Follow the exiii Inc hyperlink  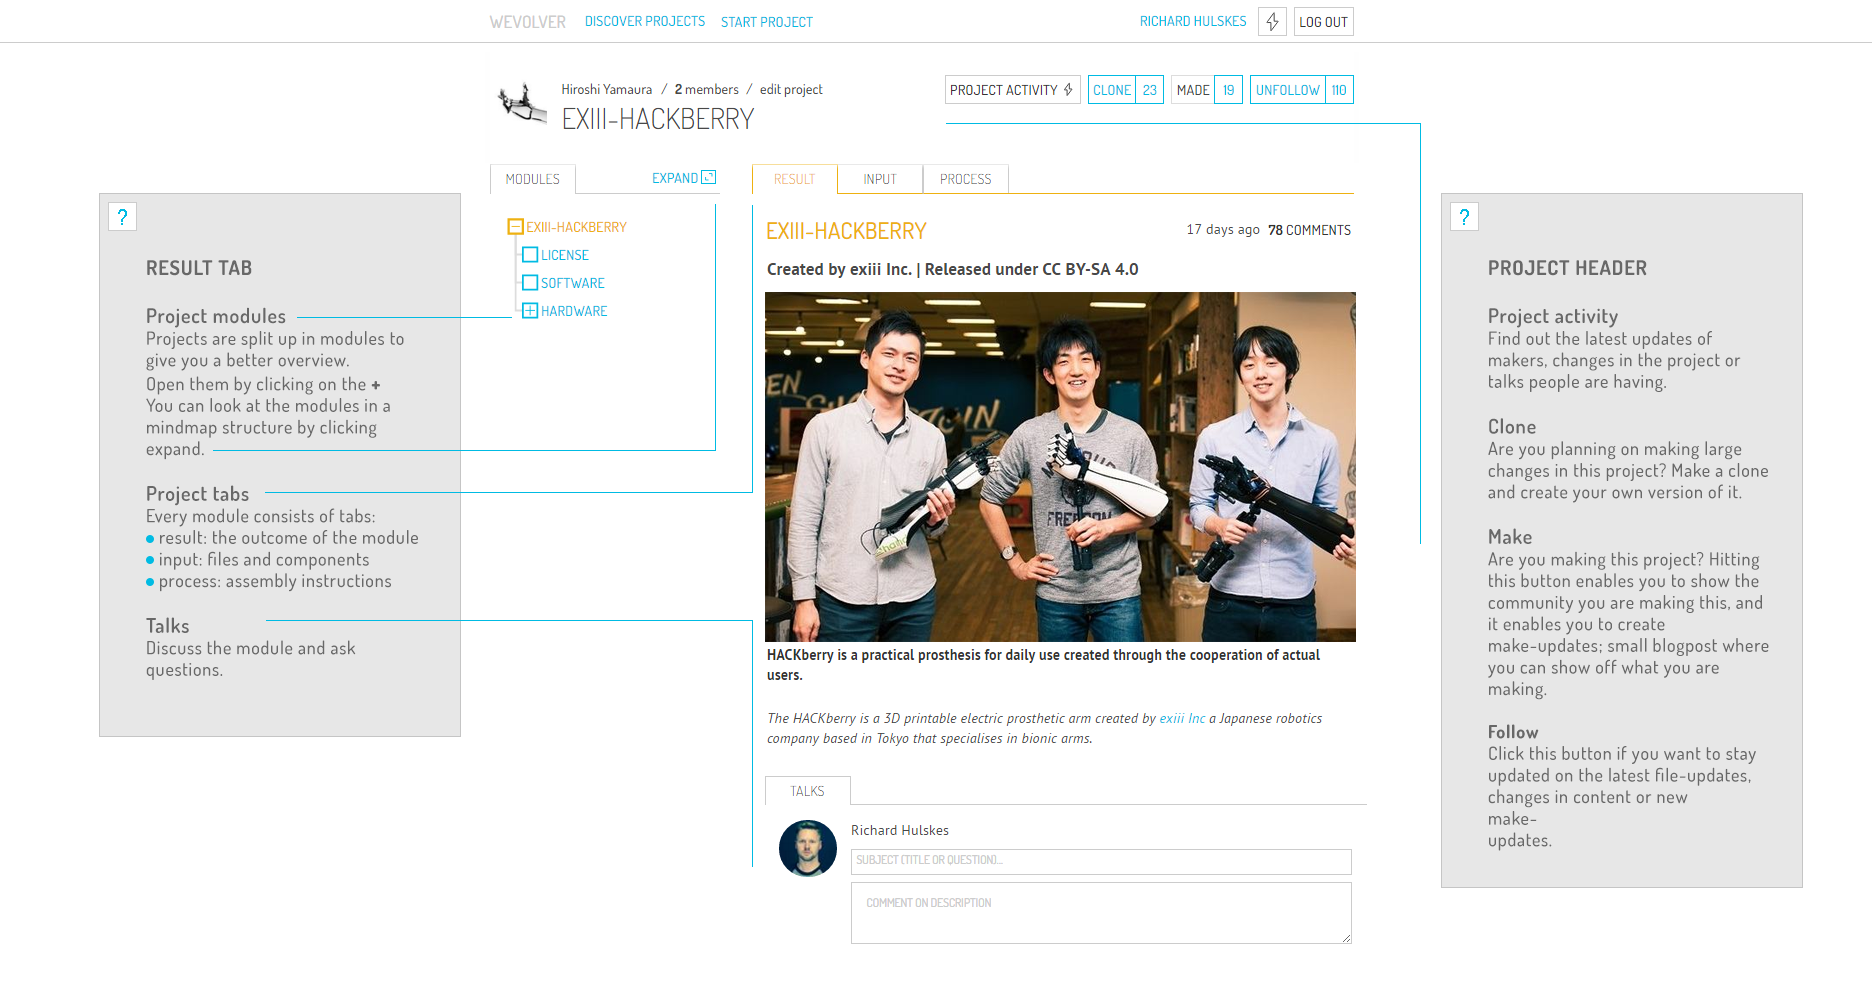(1182, 718)
